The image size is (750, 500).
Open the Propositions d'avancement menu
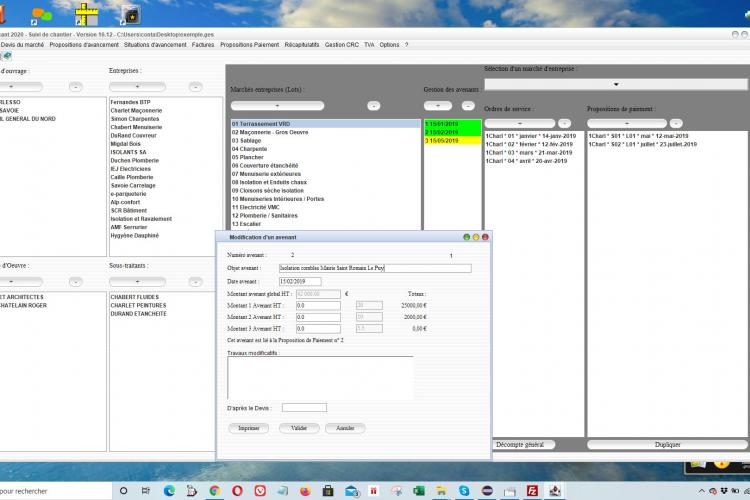84,44
